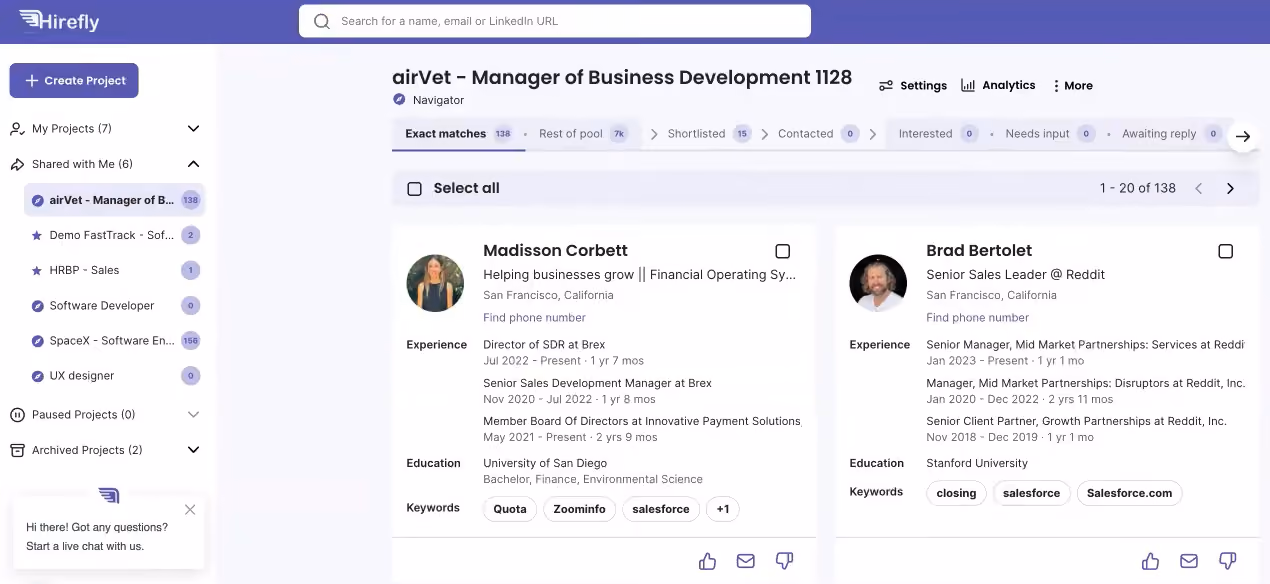Go to previous page of candidates
This screenshot has width=1270, height=584.
pyautogui.click(x=1198, y=188)
